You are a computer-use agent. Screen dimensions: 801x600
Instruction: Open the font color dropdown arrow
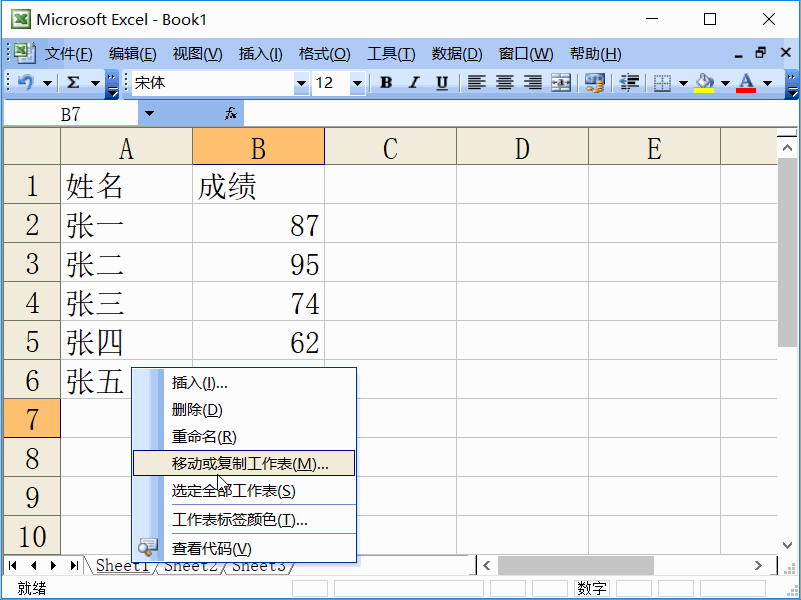pos(767,83)
